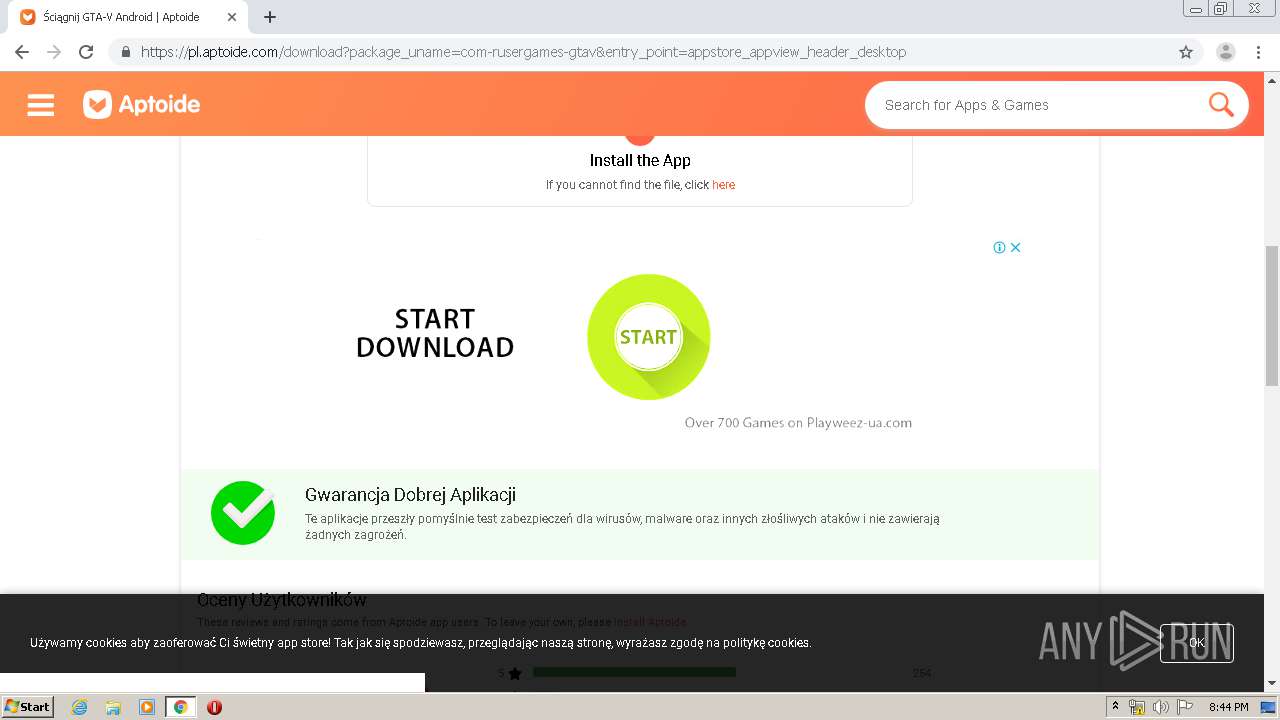Click the green START download button
This screenshot has width=1280, height=720.
(x=648, y=337)
